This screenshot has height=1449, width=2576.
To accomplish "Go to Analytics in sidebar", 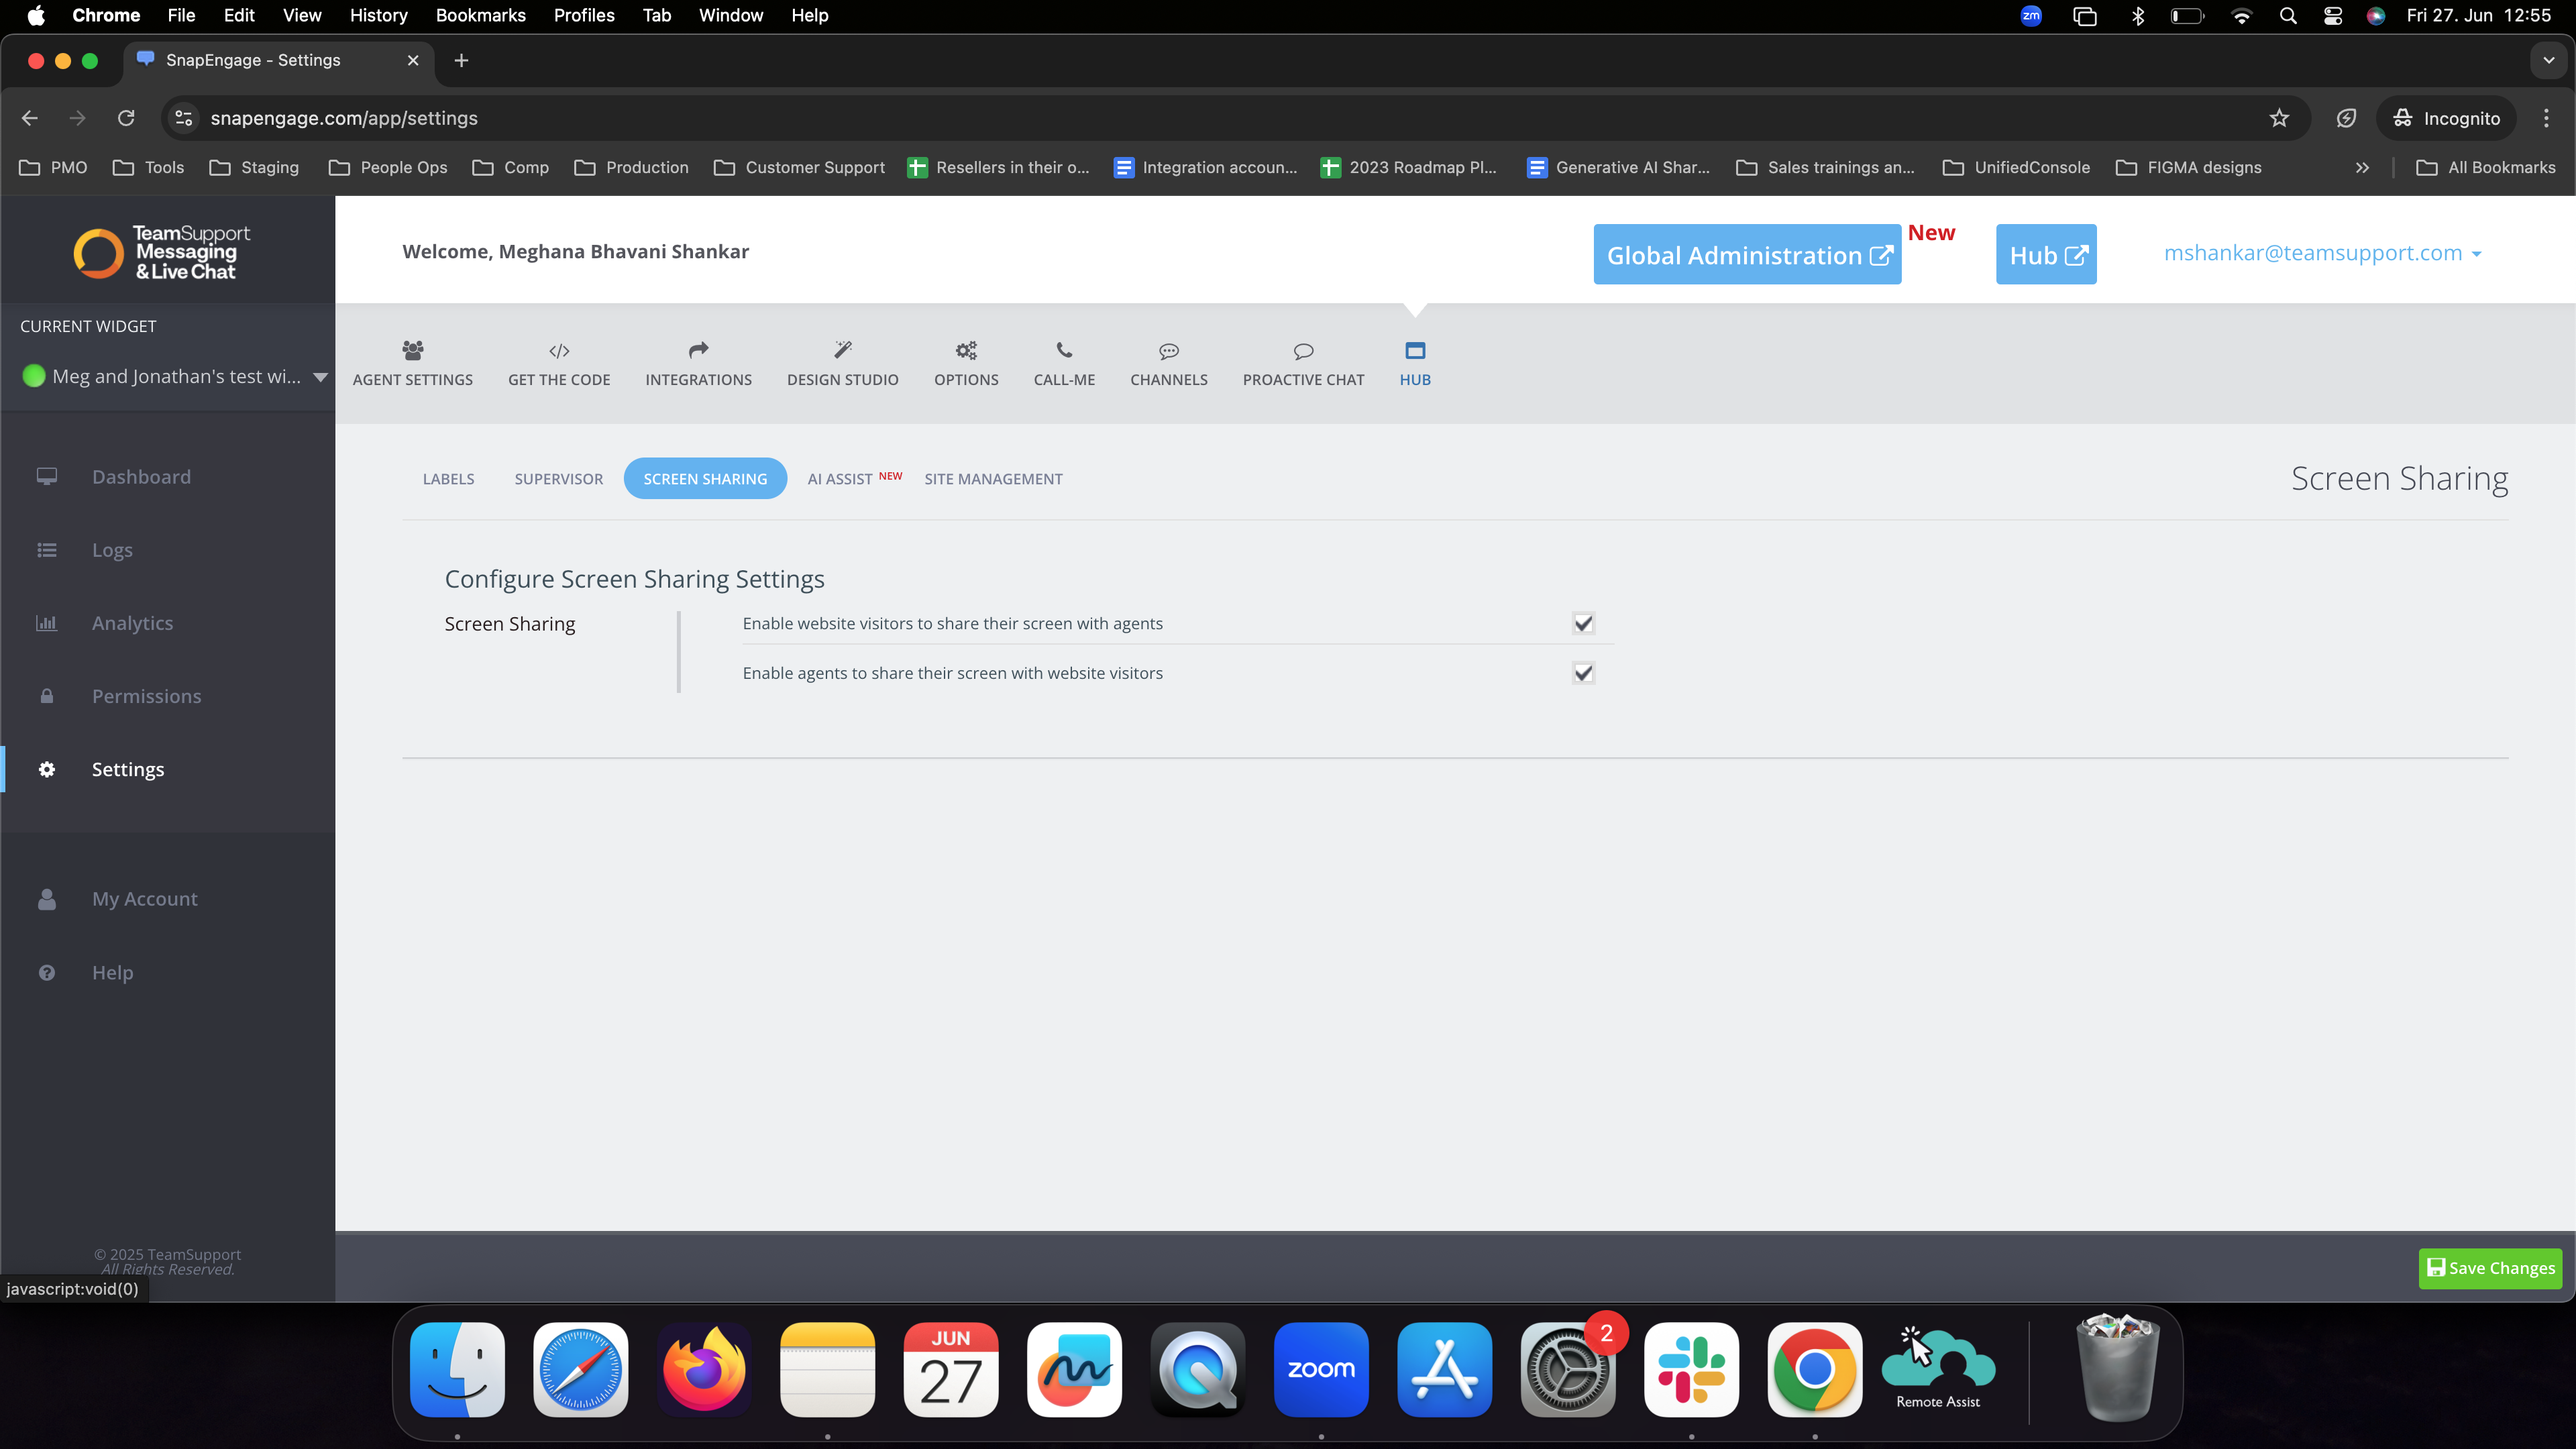I will point(132,623).
